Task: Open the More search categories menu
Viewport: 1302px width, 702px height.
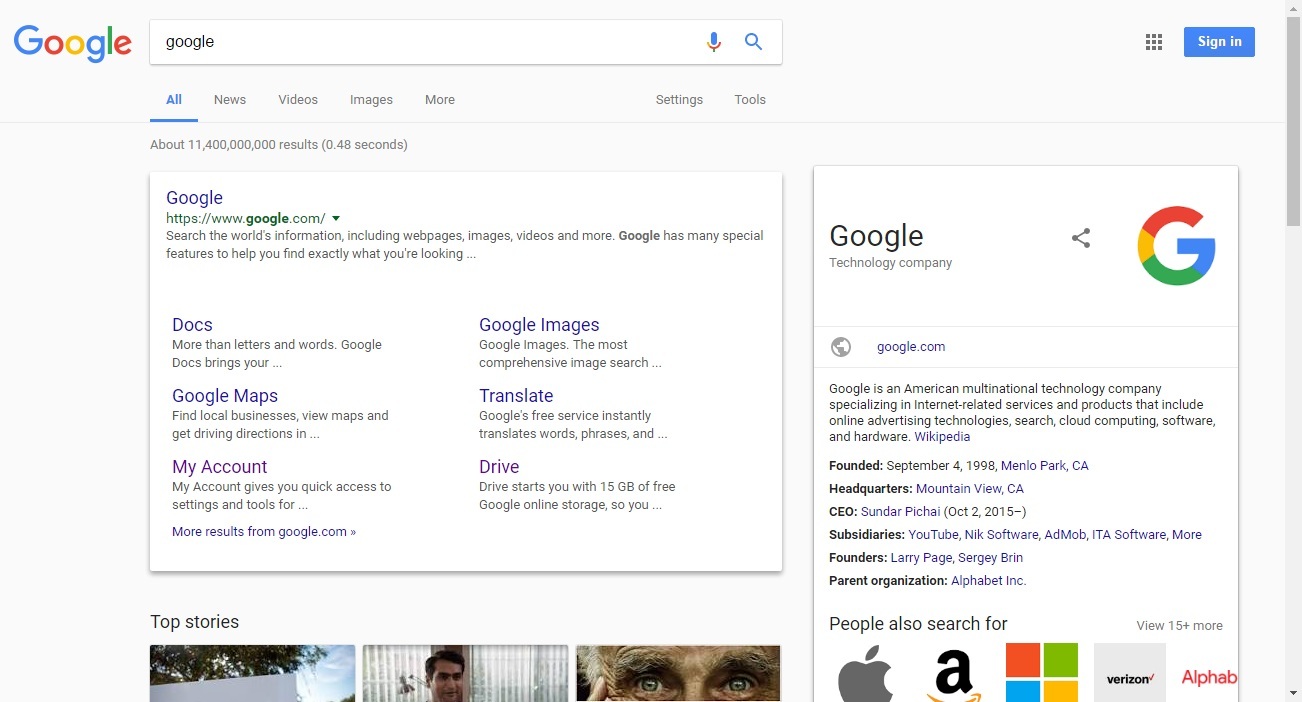Action: 440,100
